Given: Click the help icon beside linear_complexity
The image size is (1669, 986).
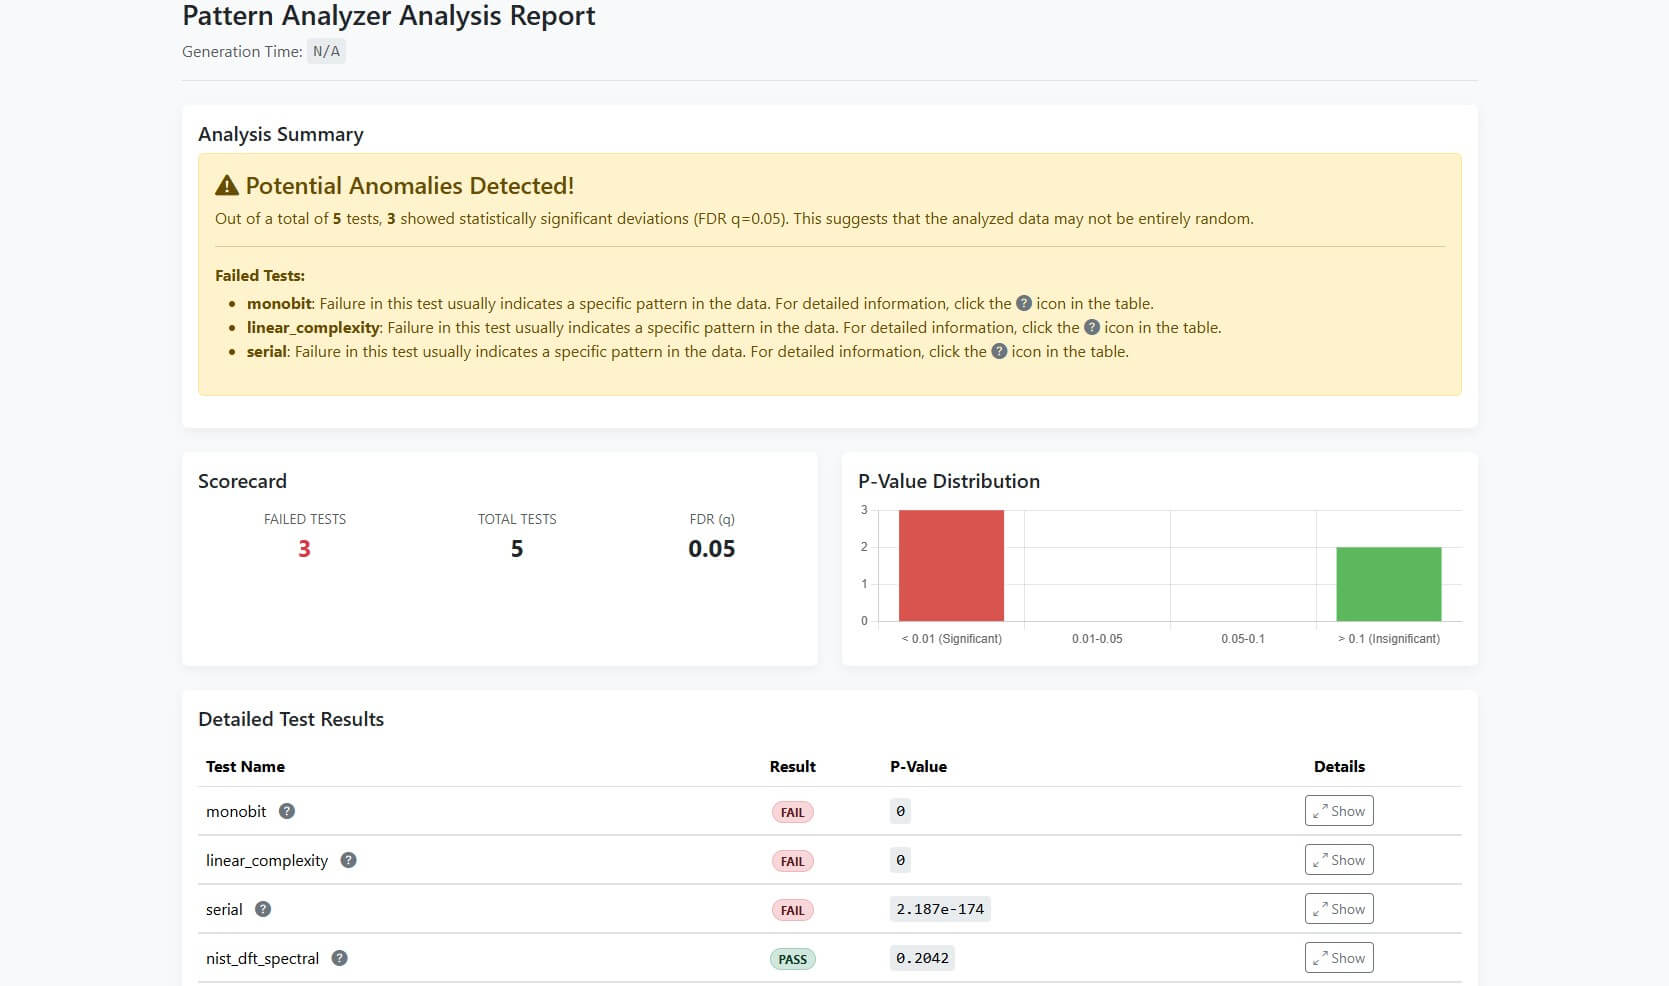Looking at the screenshot, I should 348,860.
